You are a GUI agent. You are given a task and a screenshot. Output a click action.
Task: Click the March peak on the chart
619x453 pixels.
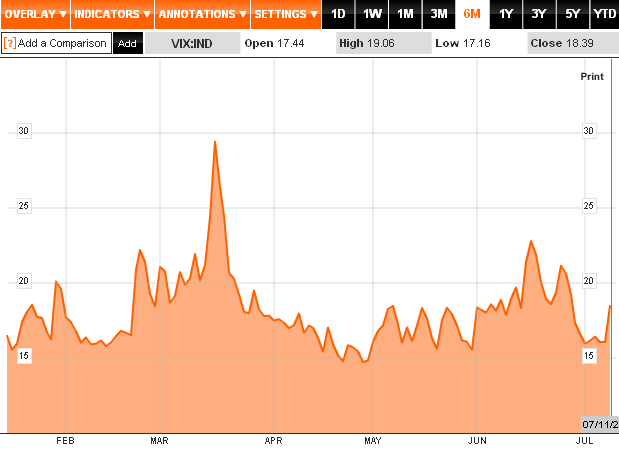[215, 142]
